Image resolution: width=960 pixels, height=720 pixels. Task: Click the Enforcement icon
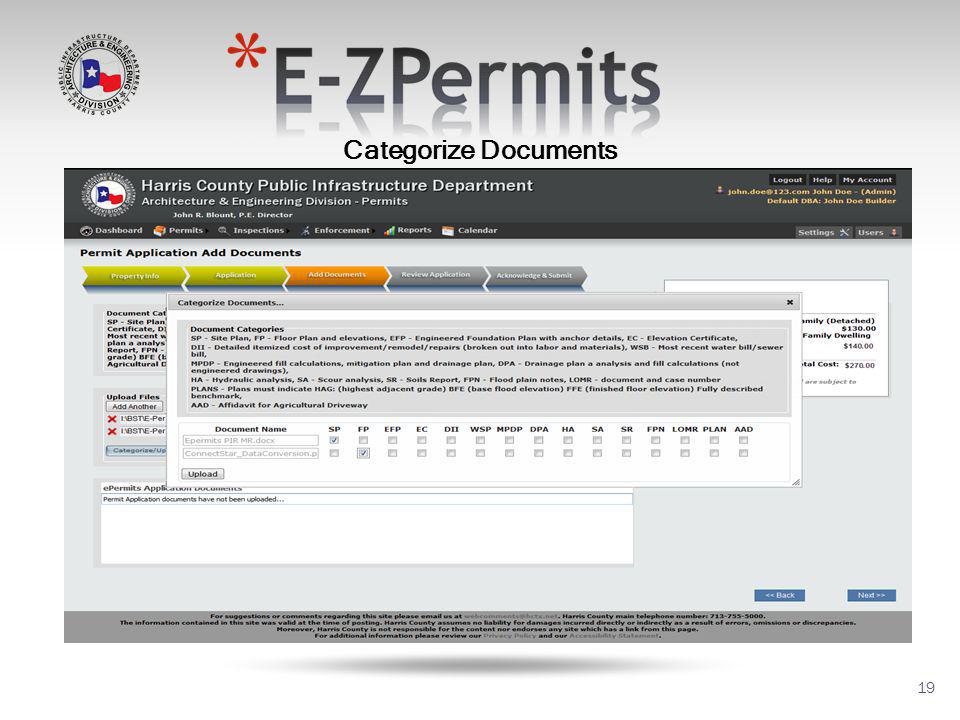click(x=306, y=231)
